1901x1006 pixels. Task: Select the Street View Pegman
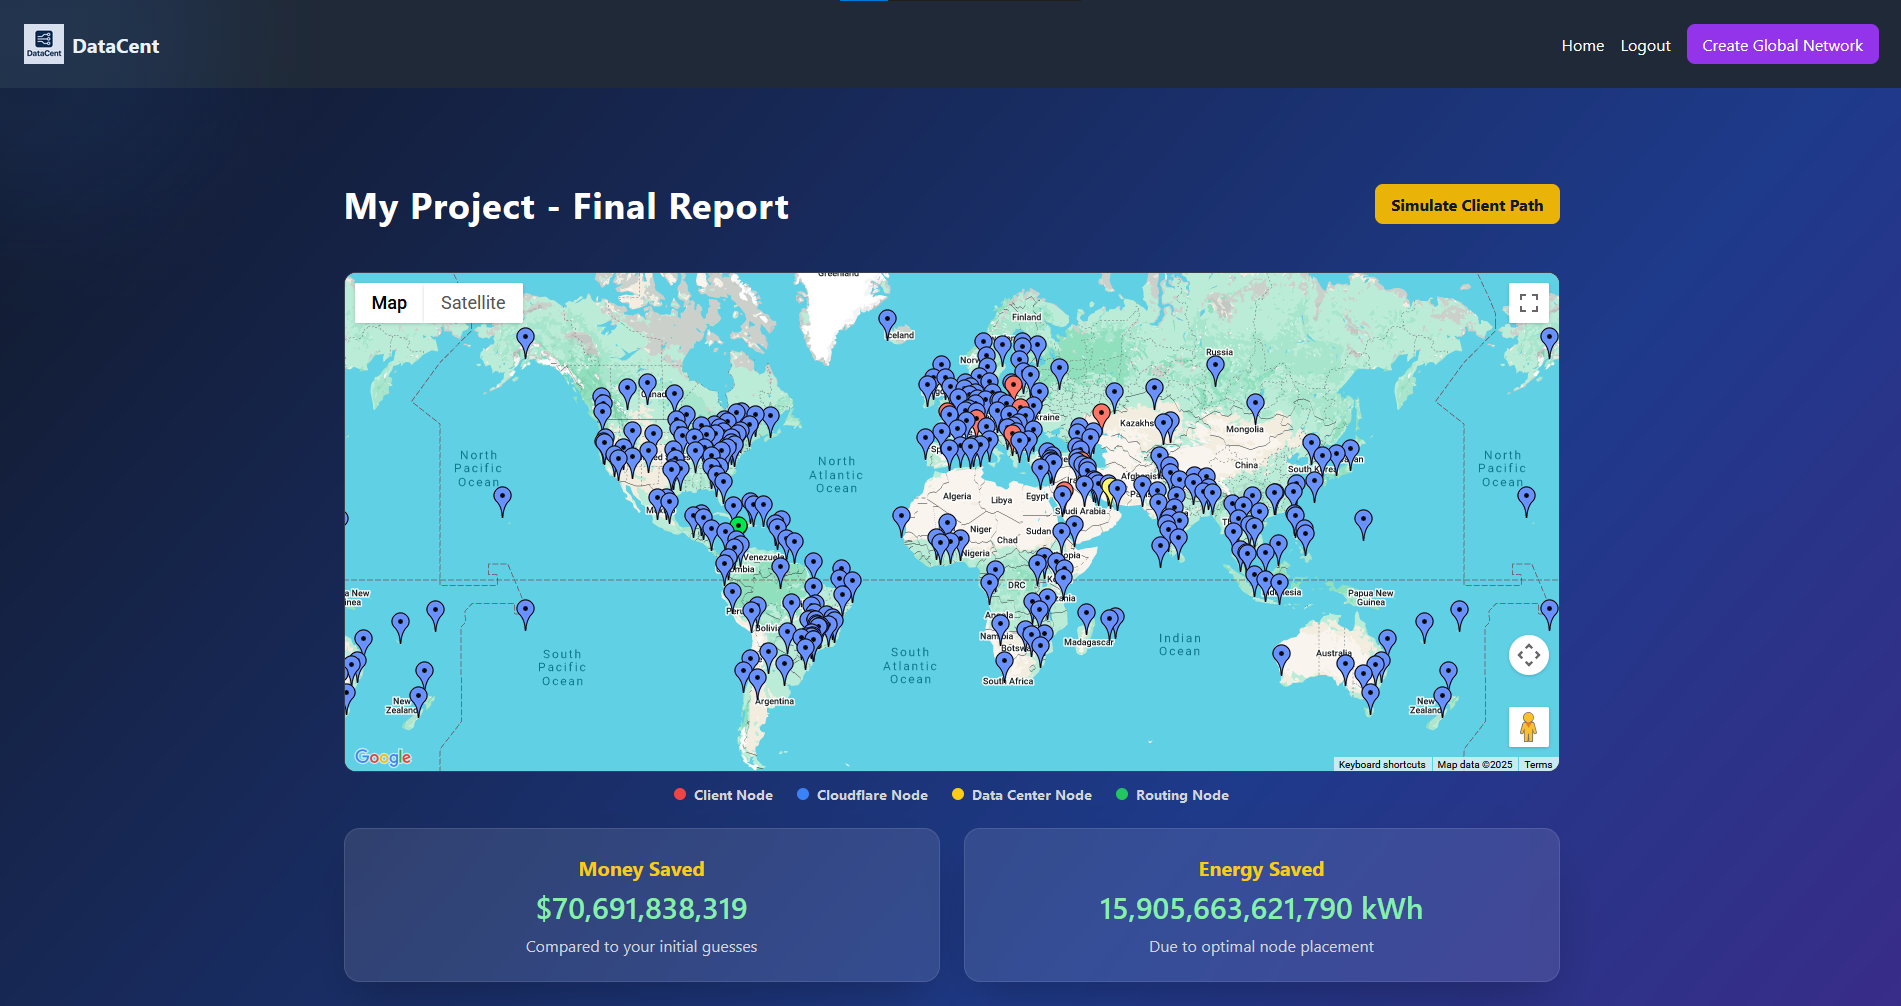pyautogui.click(x=1528, y=727)
